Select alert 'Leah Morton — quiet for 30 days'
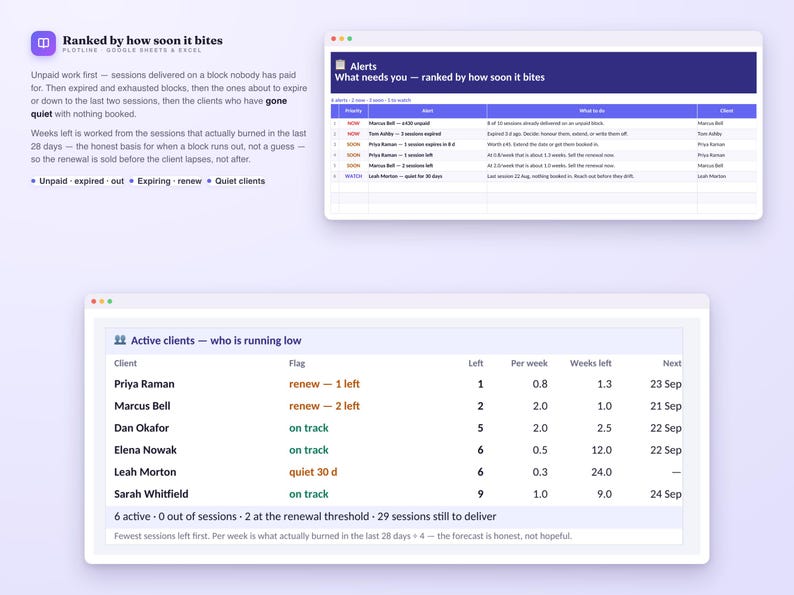The width and height of the screenshot is (794, 595). [405, 176]
